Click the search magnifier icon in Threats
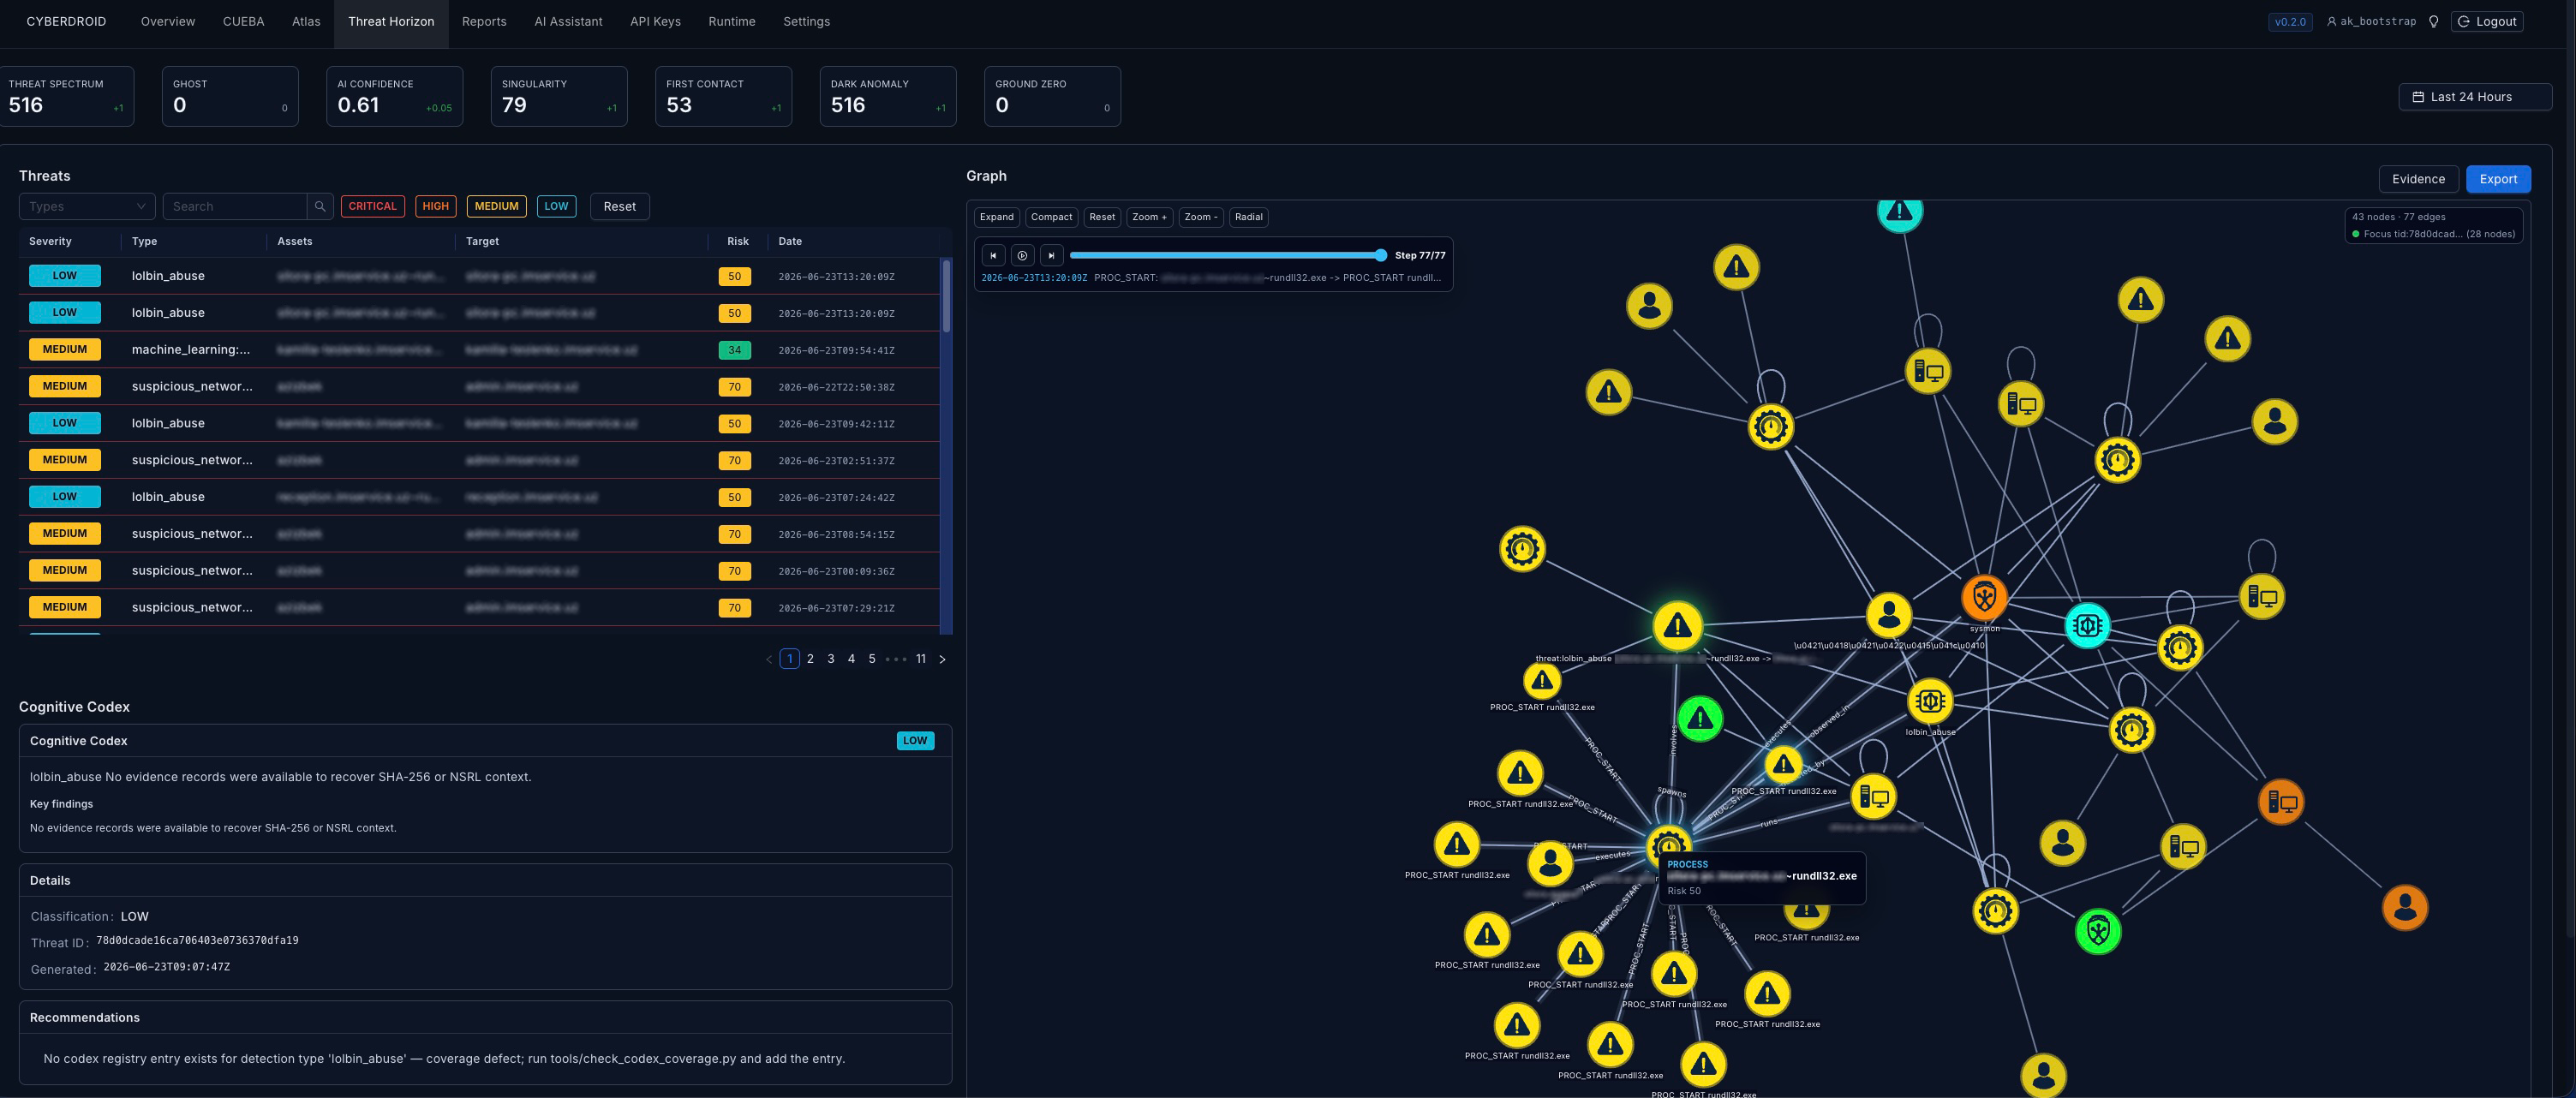 [320, 206]
